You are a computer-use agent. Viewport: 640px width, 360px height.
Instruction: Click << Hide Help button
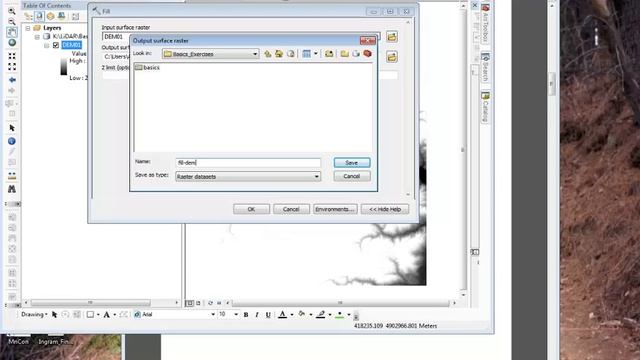point(385,209)
